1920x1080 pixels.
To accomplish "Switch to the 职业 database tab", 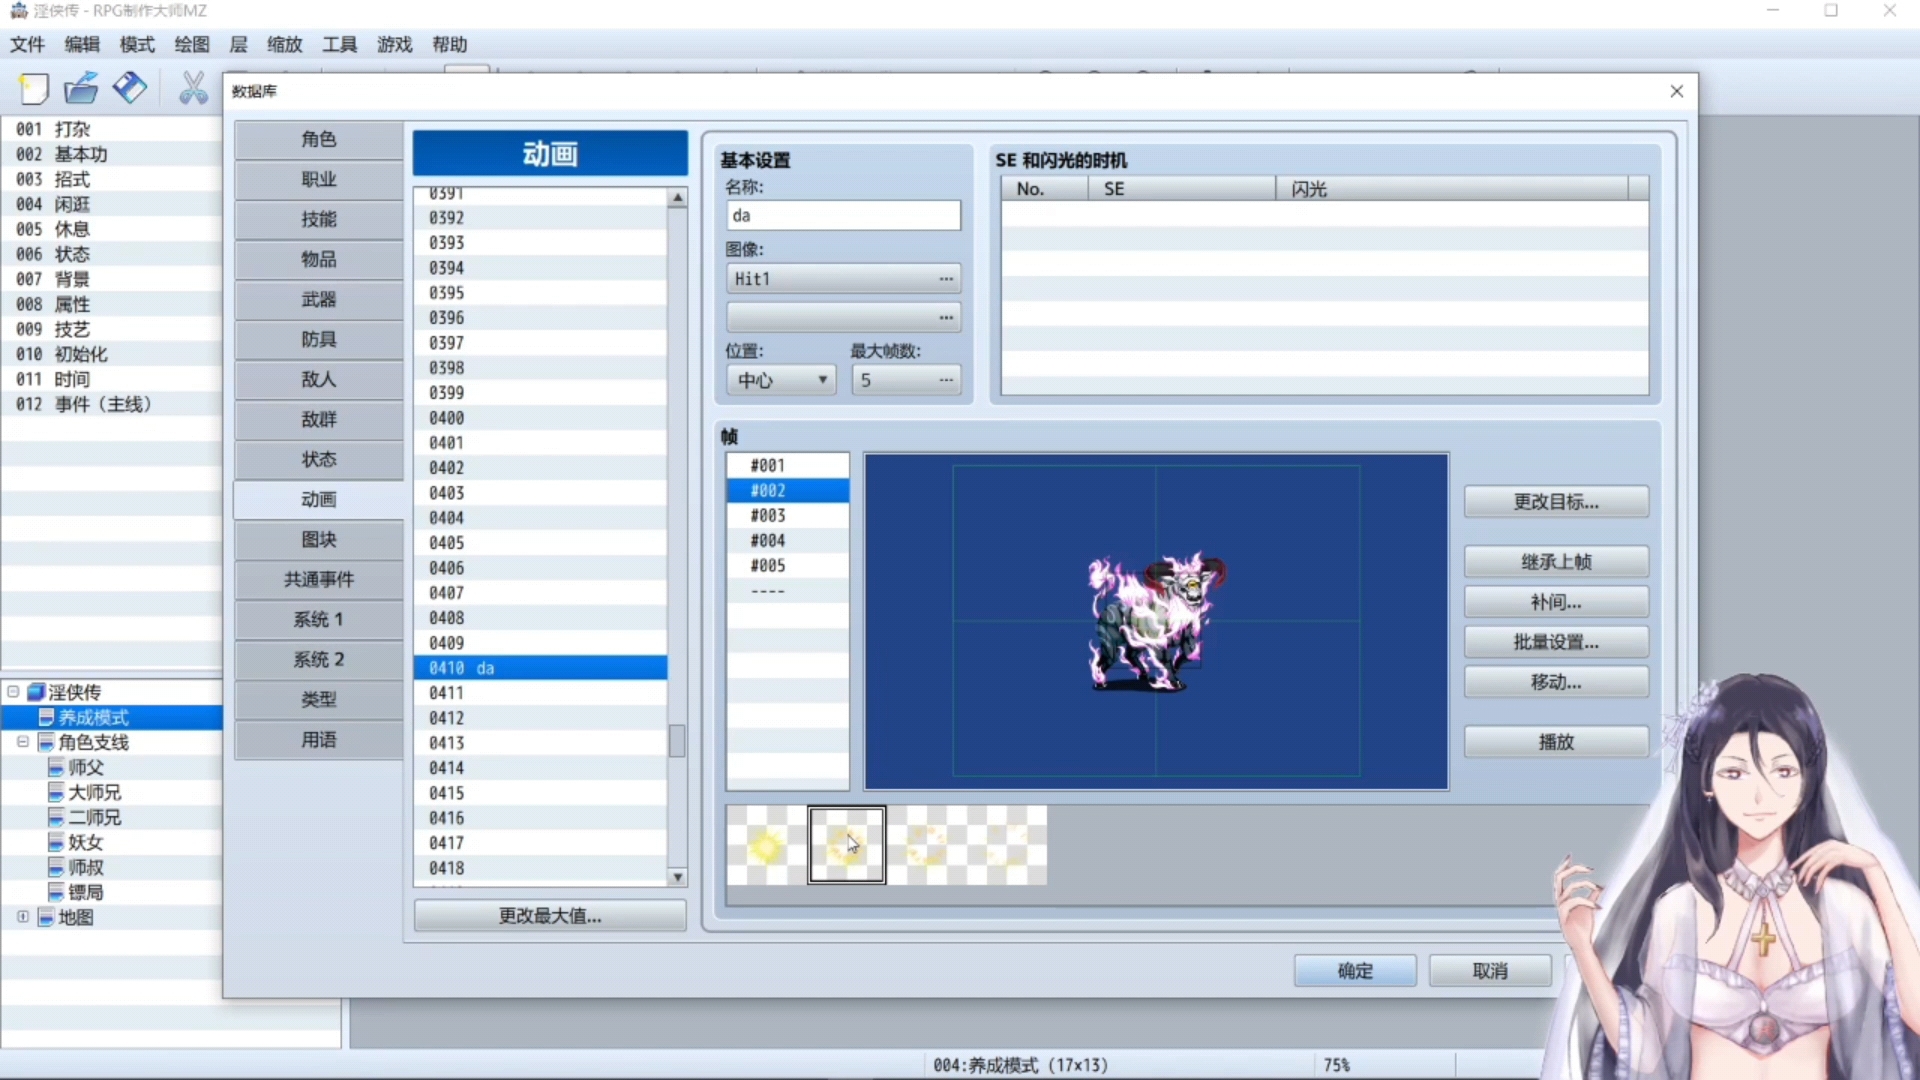I will pyautogui.click(x=319, y=179).
